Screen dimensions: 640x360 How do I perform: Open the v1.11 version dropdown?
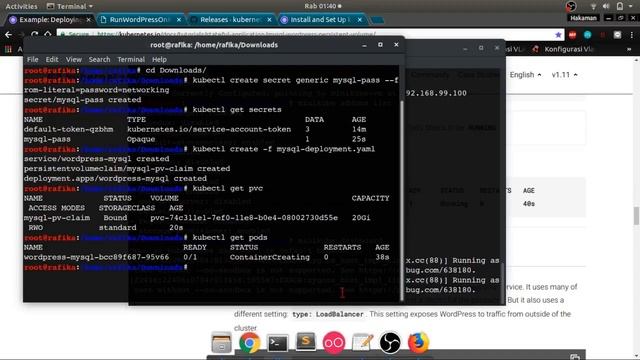point(564,75)
